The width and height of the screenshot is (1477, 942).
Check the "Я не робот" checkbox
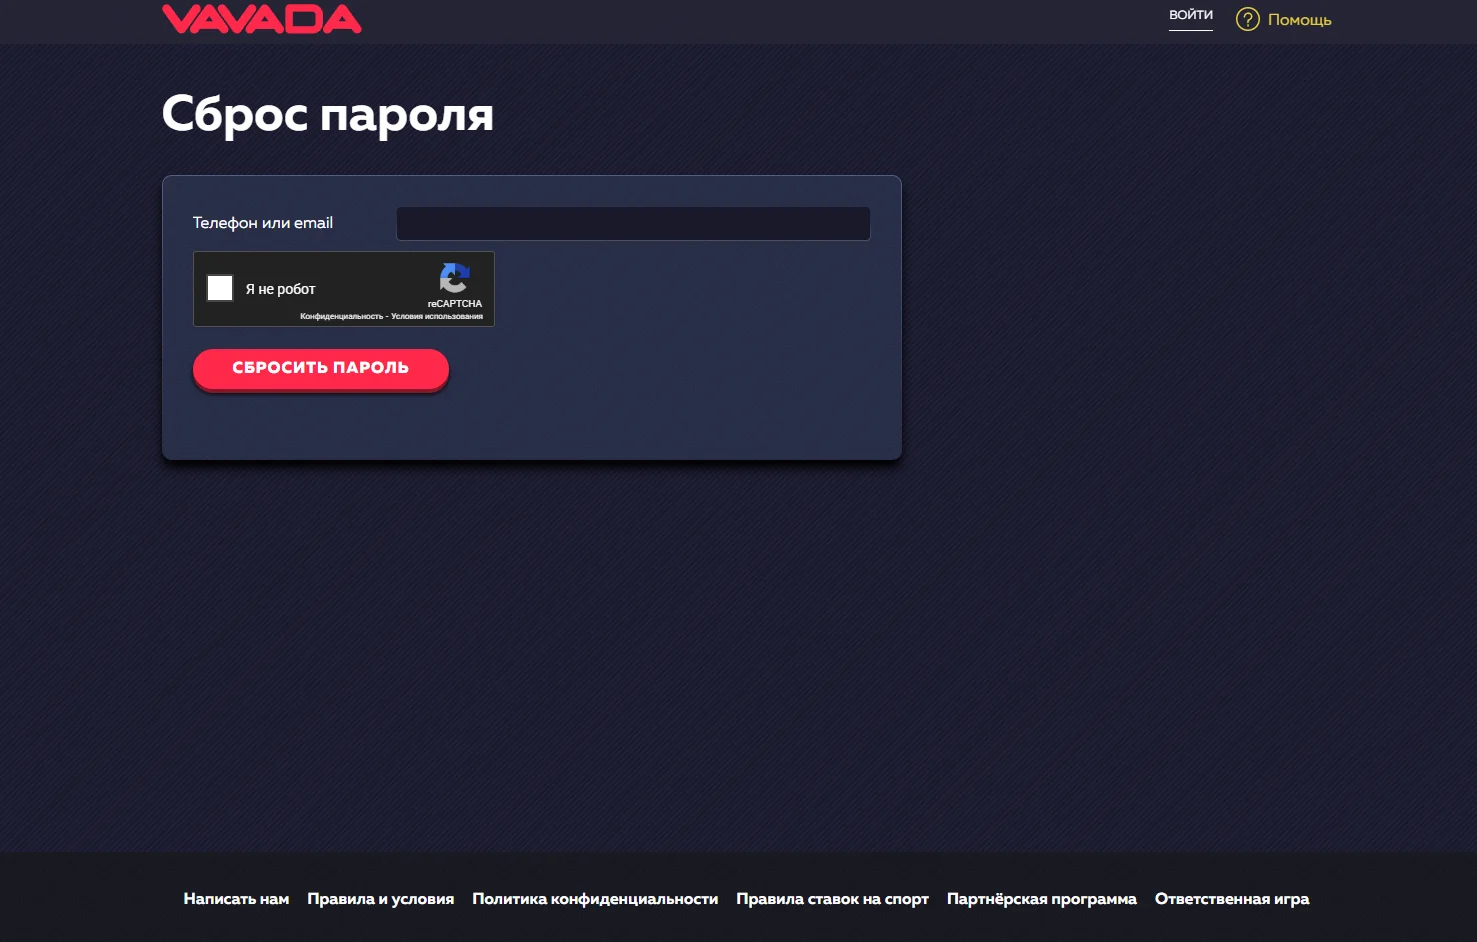tap(220, 288)
